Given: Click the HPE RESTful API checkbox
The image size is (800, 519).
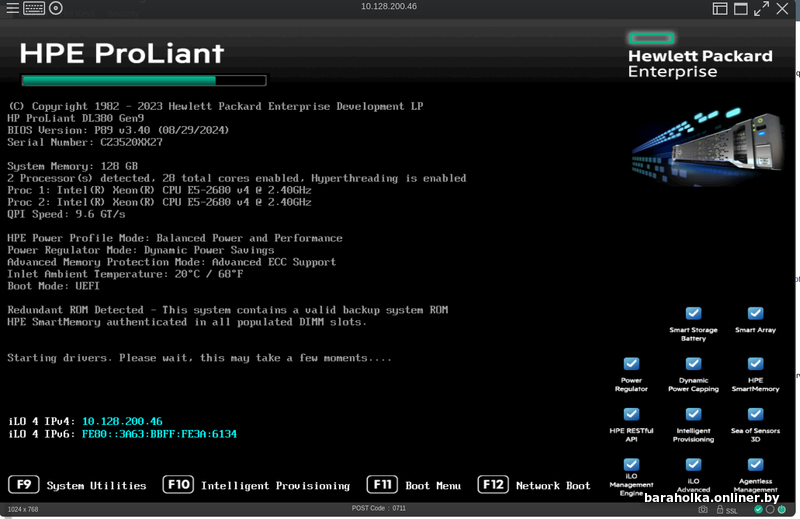Looking at the screenshot, I should [631, 414].
